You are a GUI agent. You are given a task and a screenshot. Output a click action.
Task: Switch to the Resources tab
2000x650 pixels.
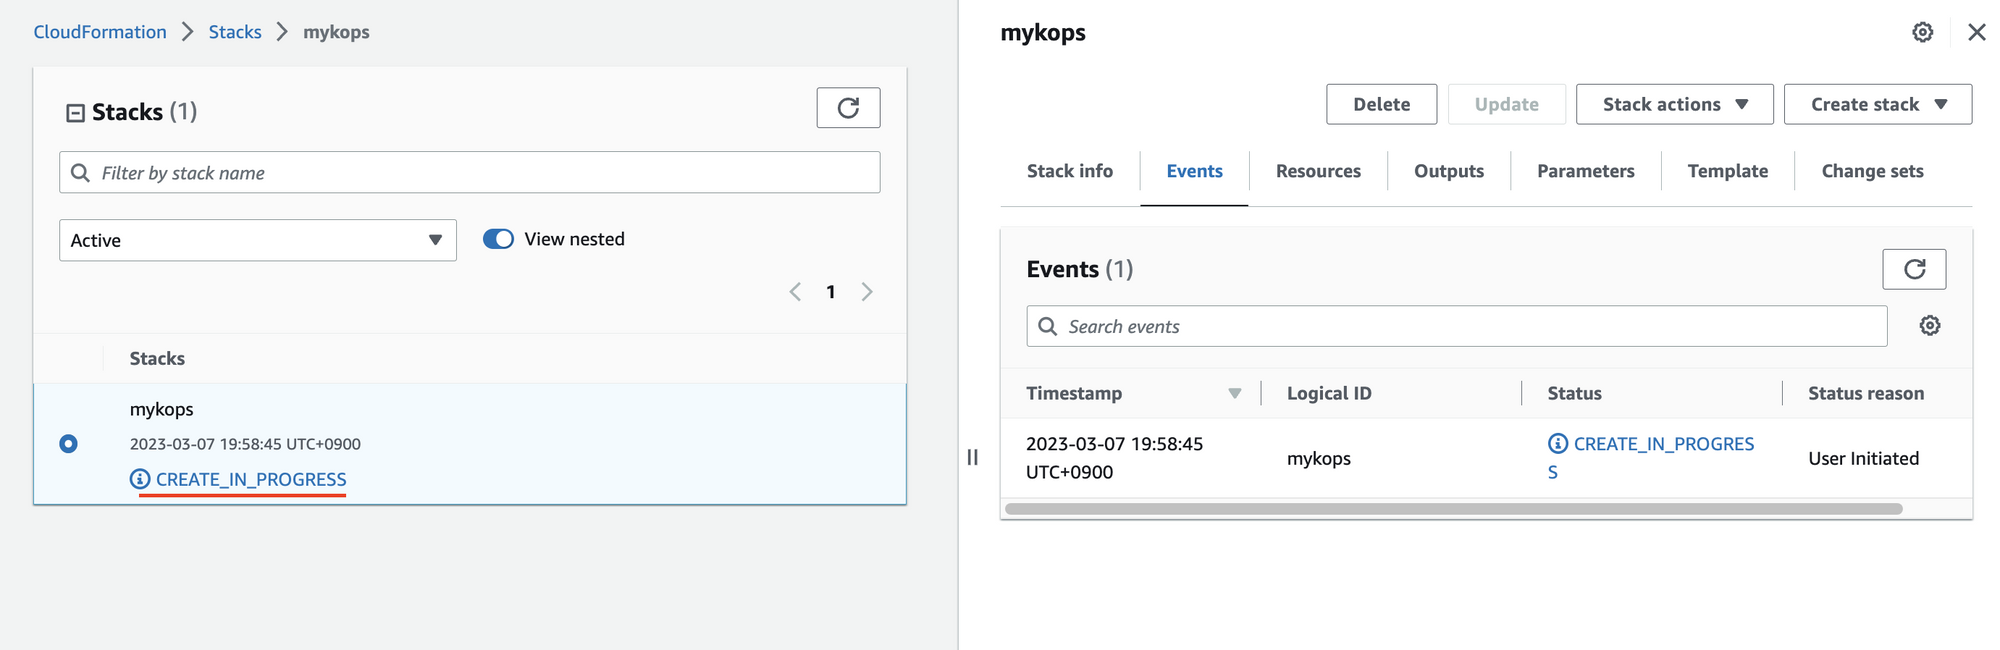[x=1318, y=171]
